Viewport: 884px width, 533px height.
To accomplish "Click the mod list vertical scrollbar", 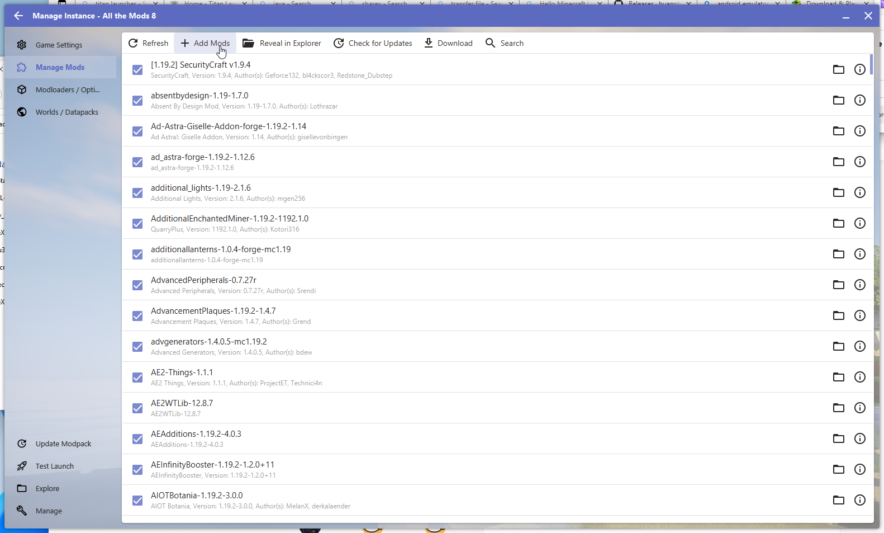I will point(871,65).
